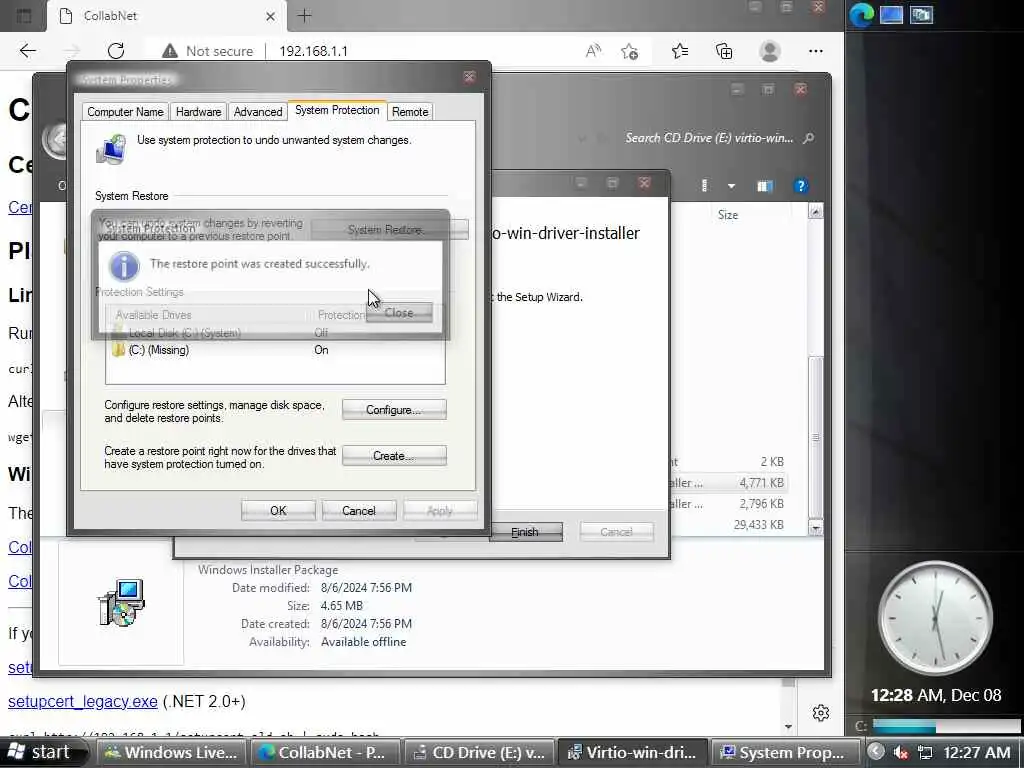Close the restore point success message
The height and width of the screenshot is (768, 1024).
coord(399,313)
